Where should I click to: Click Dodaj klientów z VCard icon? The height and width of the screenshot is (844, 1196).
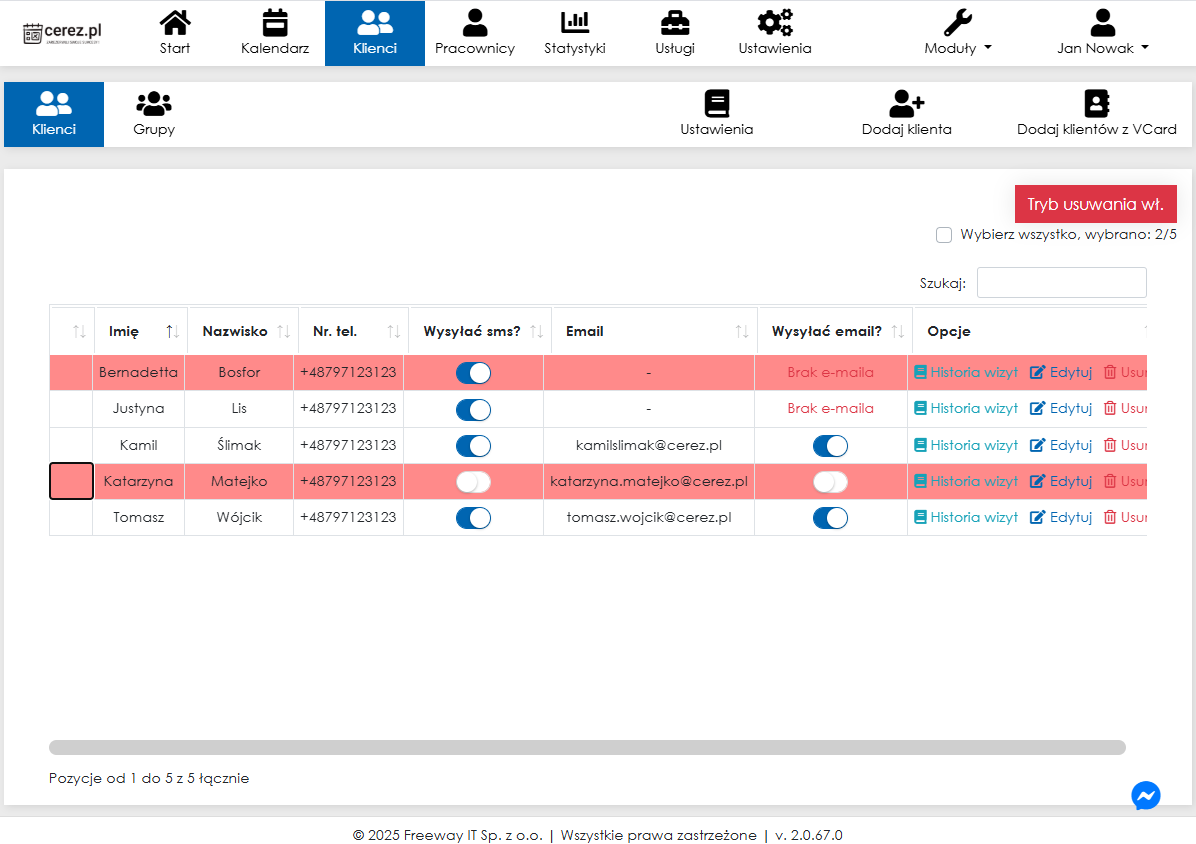(x=1097, y=104)
